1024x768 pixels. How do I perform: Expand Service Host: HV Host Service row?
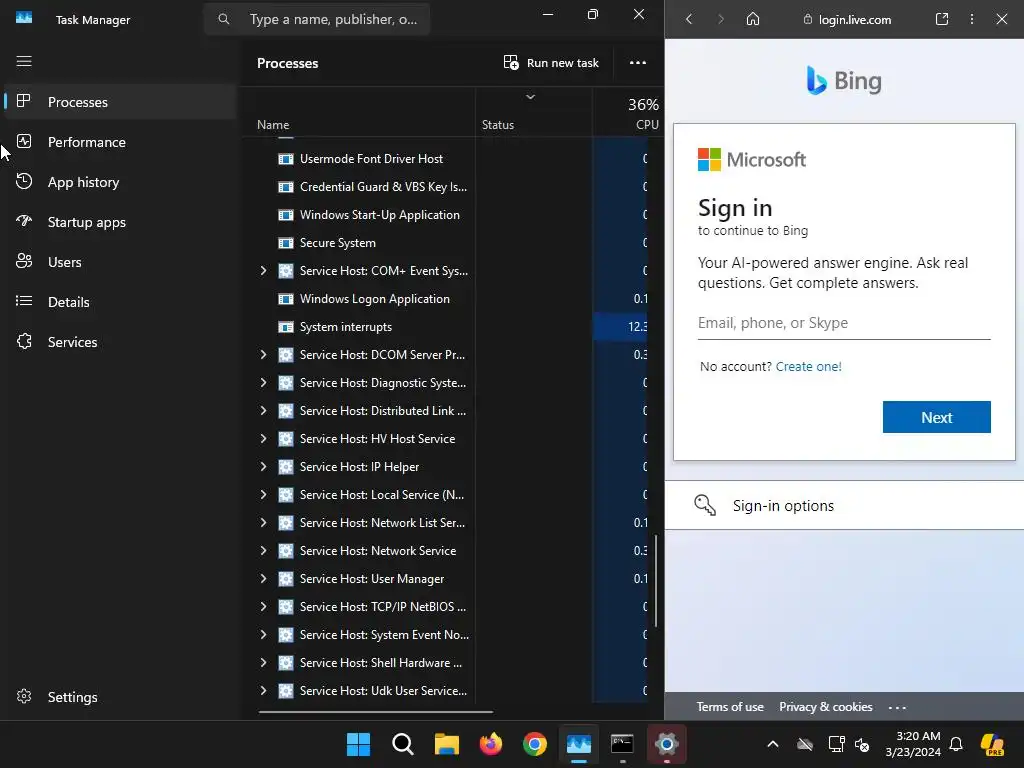click(263, 439)
